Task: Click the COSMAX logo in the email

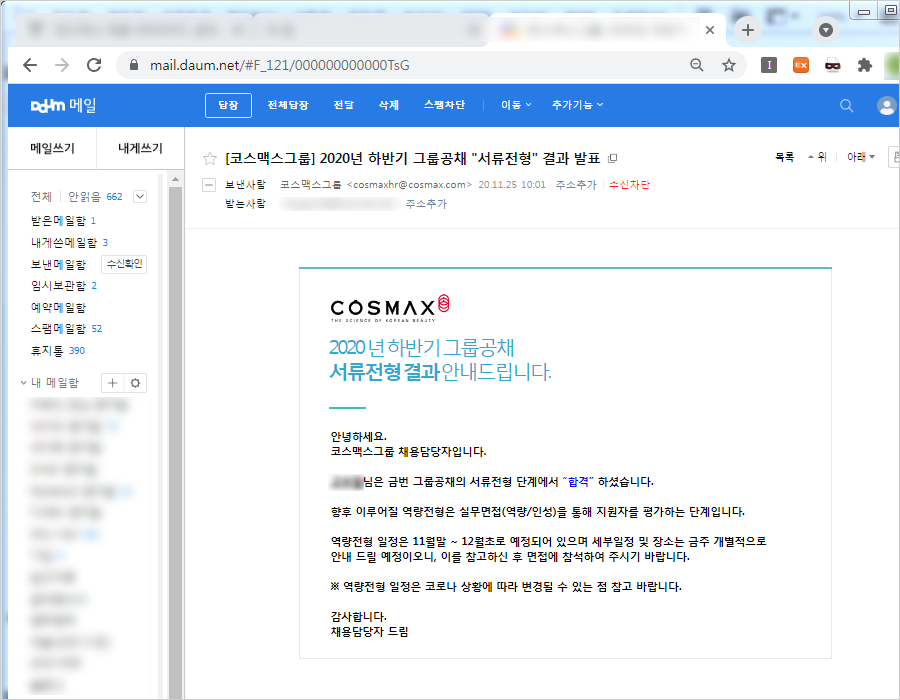Action: [390, 308]
